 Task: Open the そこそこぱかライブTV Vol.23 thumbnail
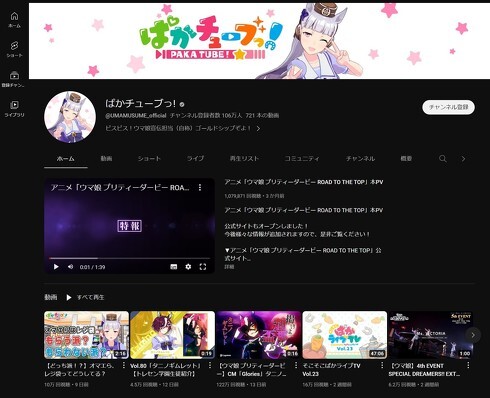[x=345, y=335]
